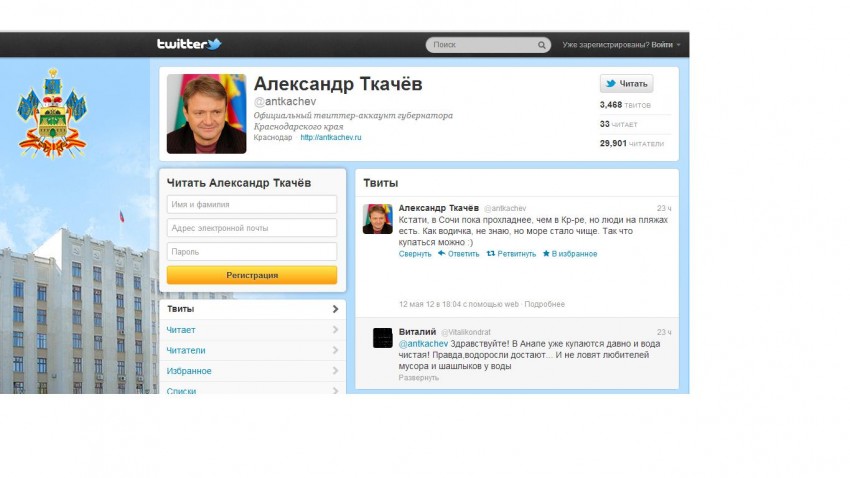Expand the Читатели list chevron
Screen dimensions: 850x478
(335, 350)
